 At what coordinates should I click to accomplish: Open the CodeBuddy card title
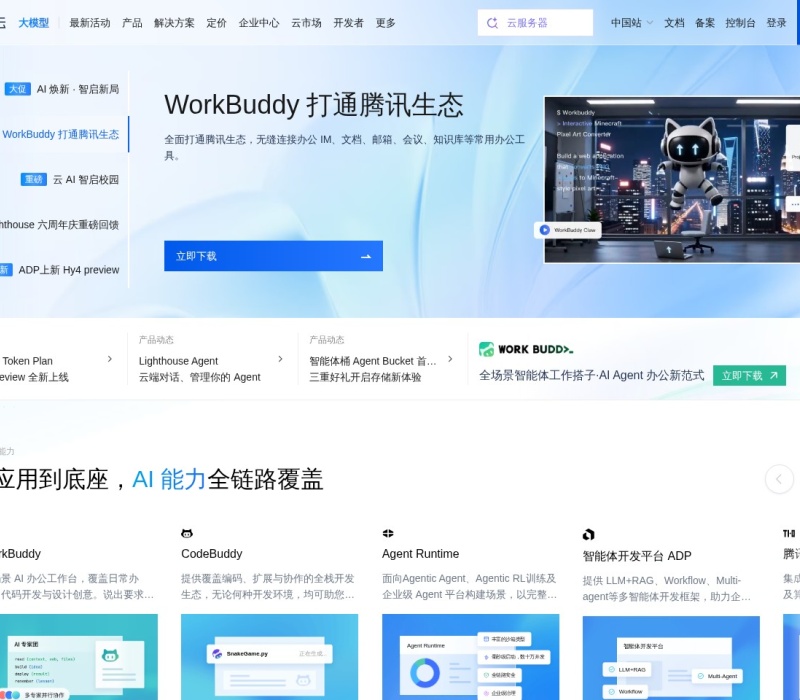[212, 554]
